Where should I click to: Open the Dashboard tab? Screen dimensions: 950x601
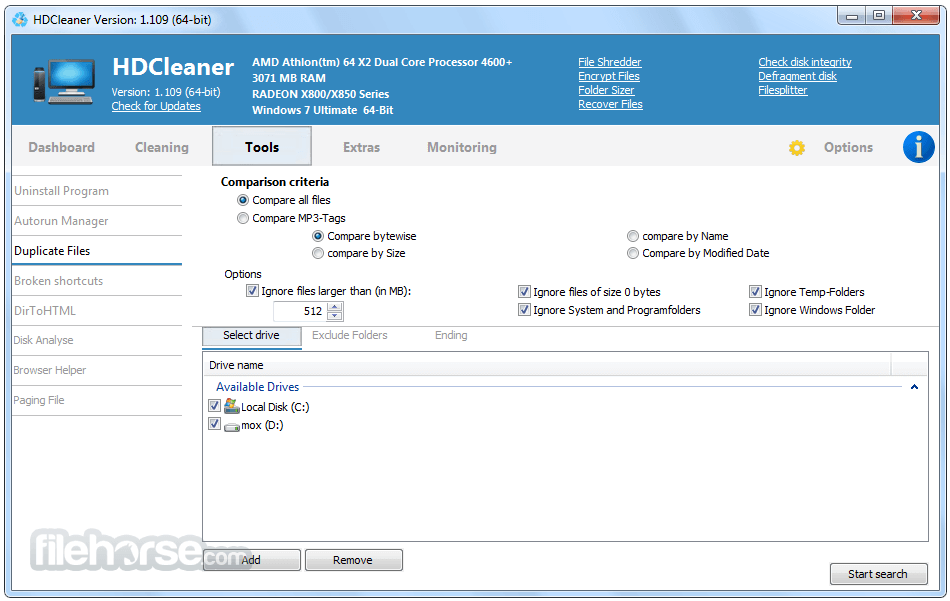tap(61, 147)
